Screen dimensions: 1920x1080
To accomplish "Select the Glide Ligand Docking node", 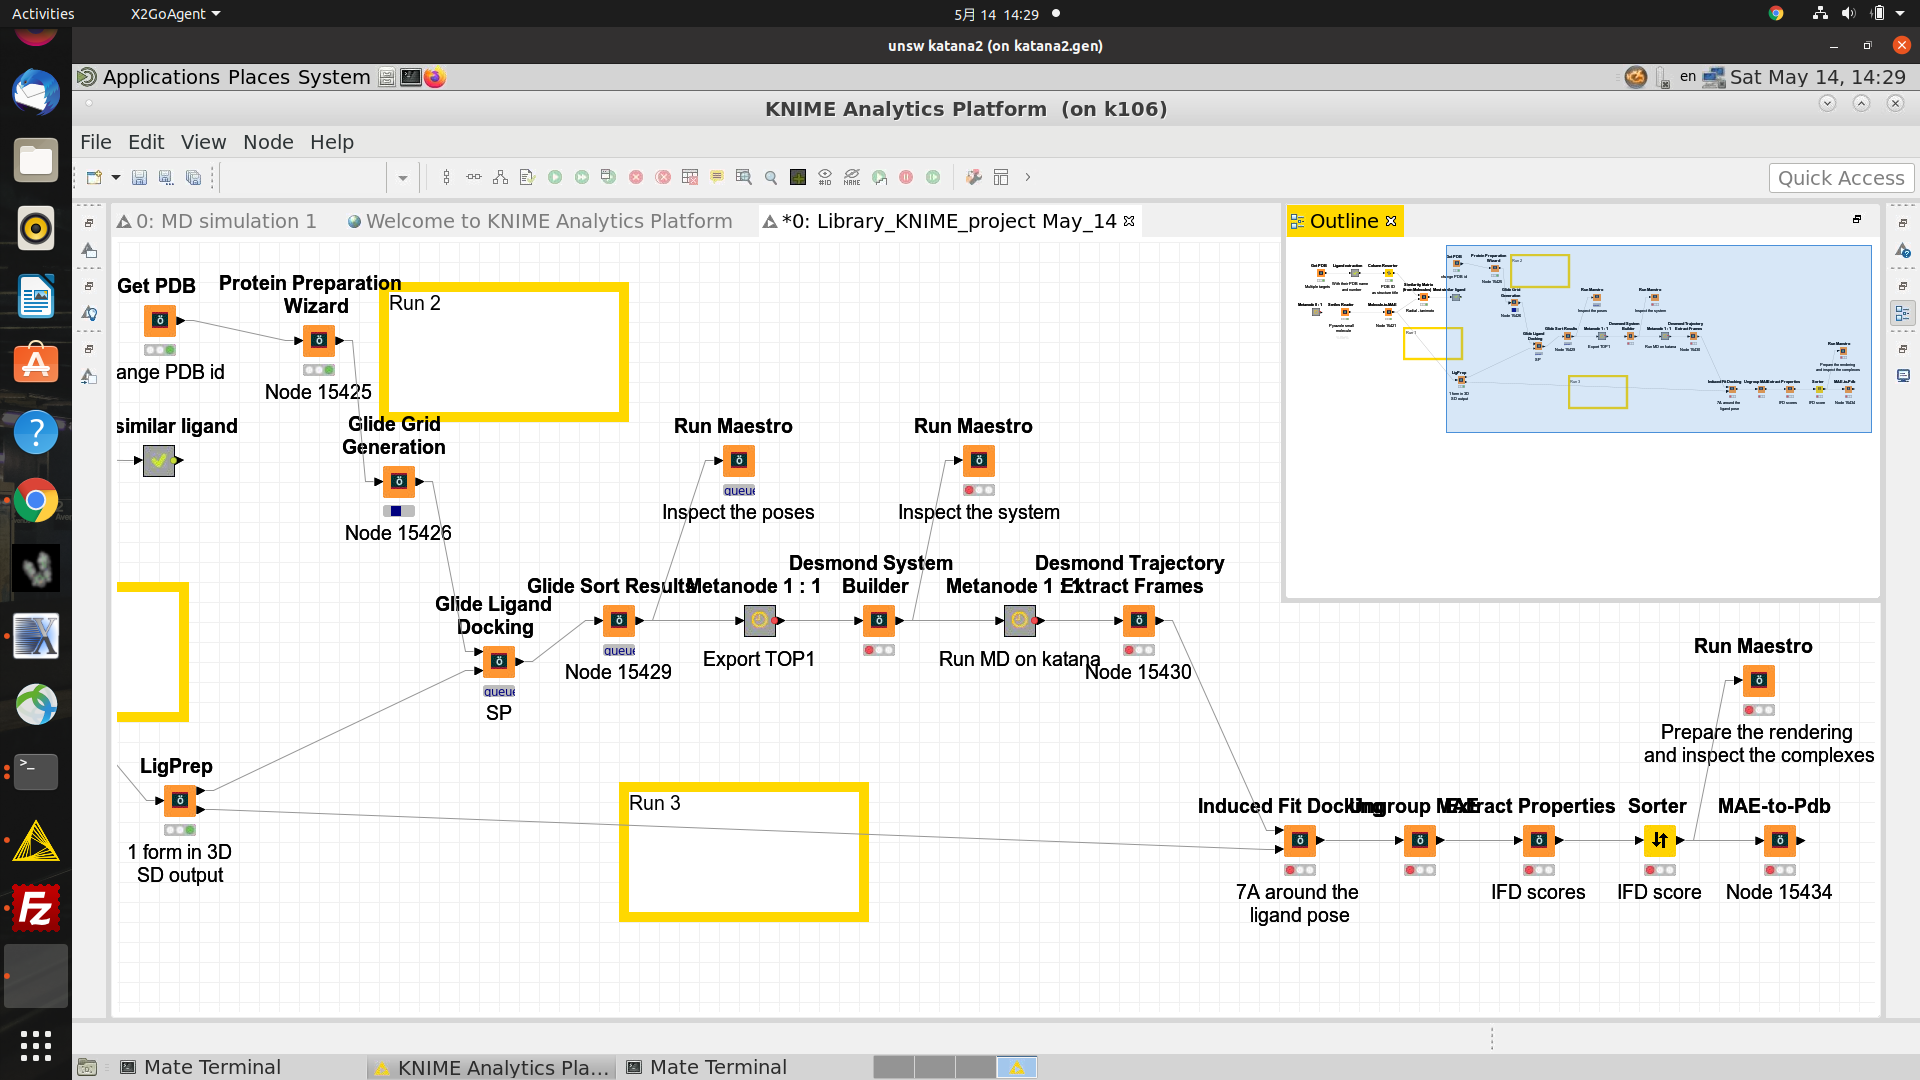I will [499, 661].
